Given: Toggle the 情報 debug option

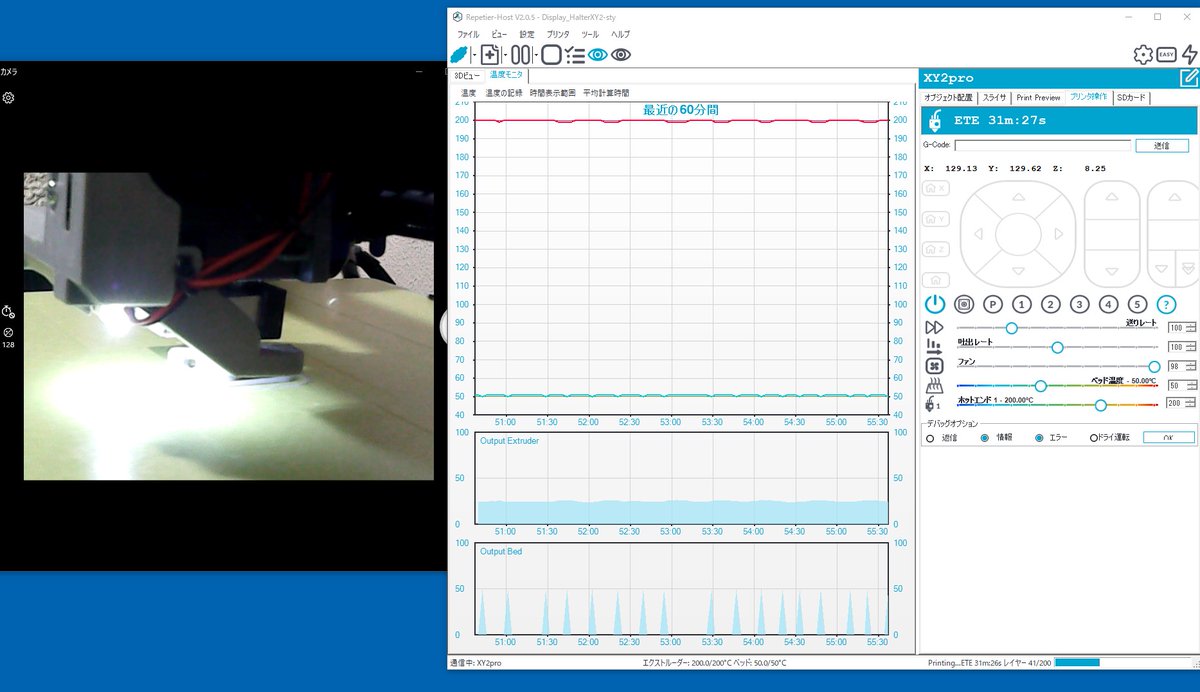Looking at the screenshot, I should (x=984, y=438).
